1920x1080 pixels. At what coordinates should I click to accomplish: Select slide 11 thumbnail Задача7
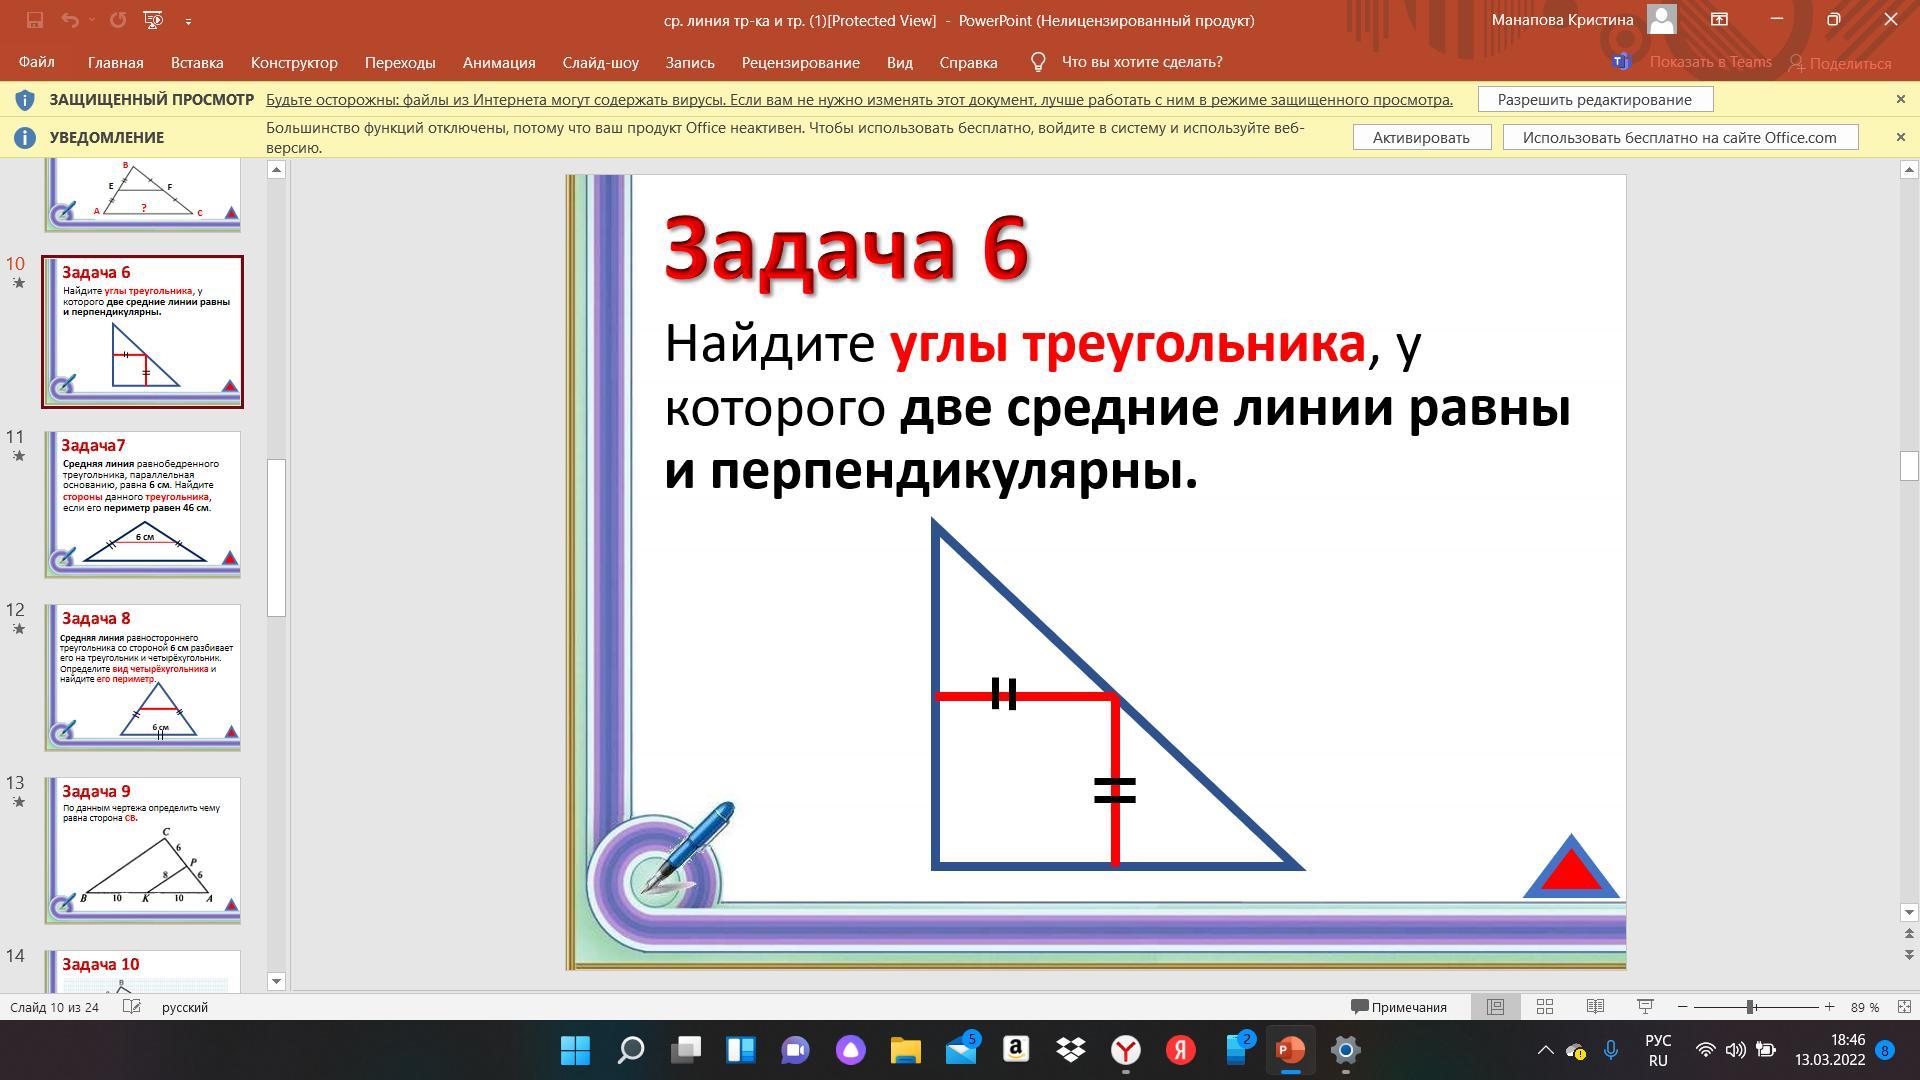coord(142,504)
